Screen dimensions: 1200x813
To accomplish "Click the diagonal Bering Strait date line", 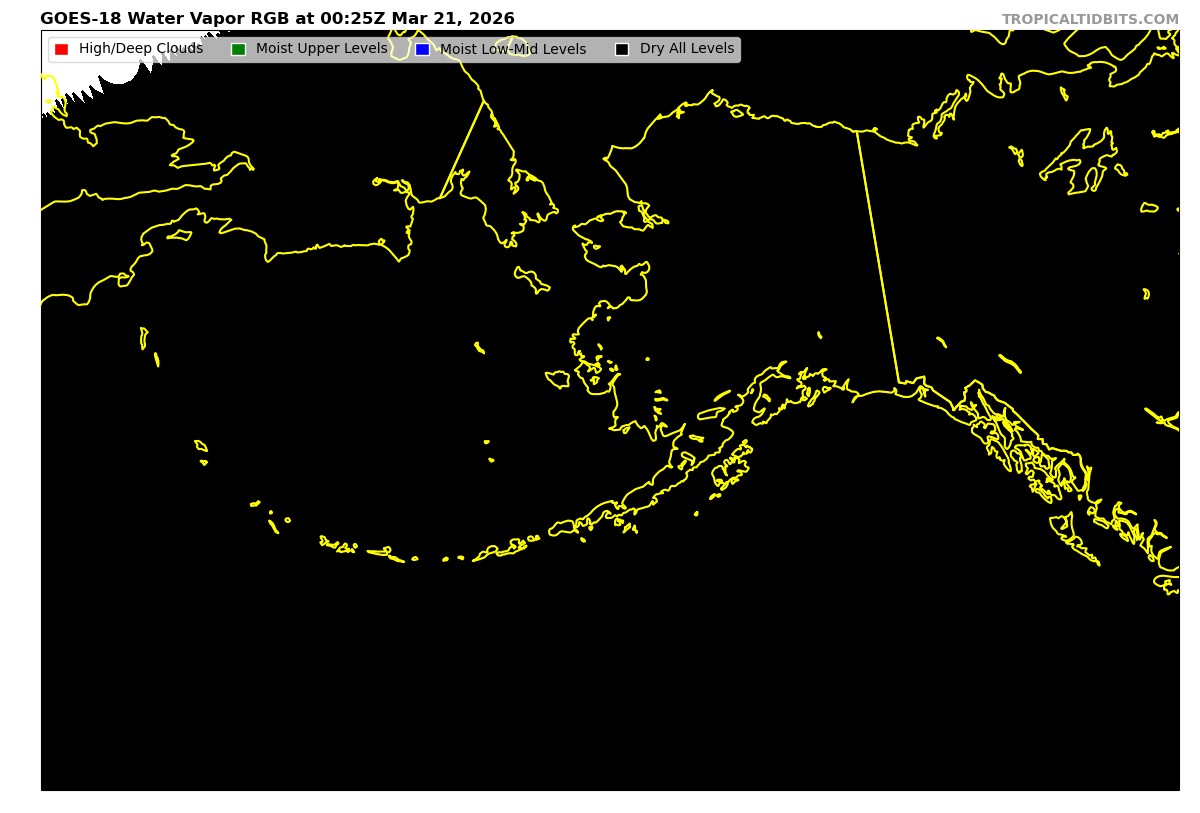I will click(462, 148).
